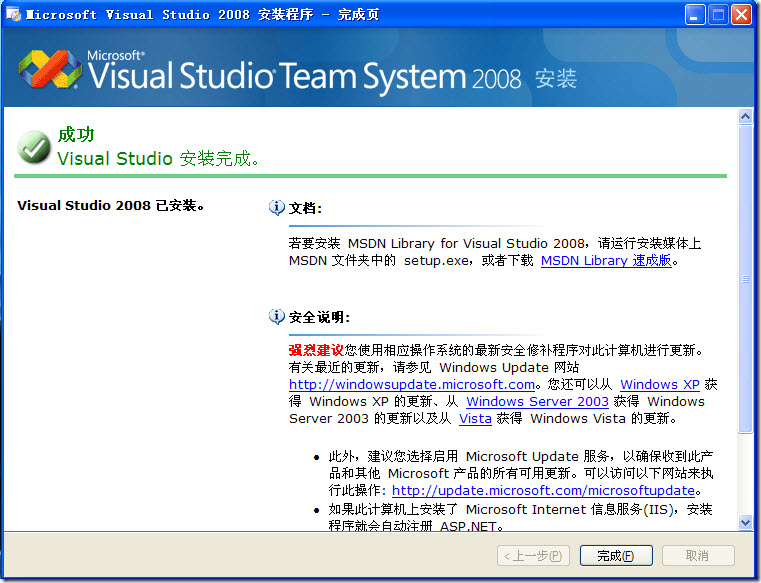Image resolution: width=761 pixels, height=583 pixels.
Task: Click the 文档: section heading
Action: (x=305, y=208)
